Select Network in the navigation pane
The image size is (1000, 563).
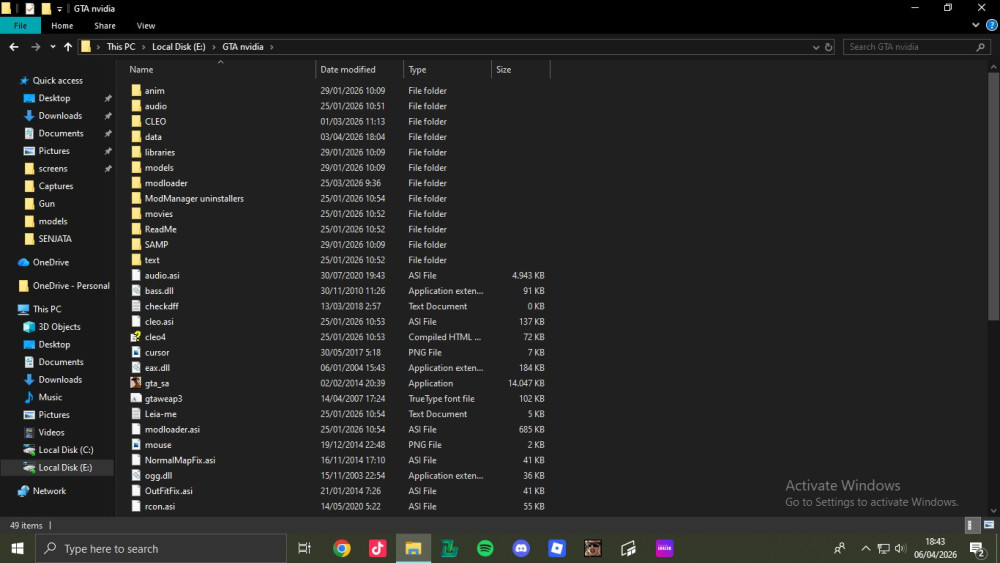coord(49,491)
